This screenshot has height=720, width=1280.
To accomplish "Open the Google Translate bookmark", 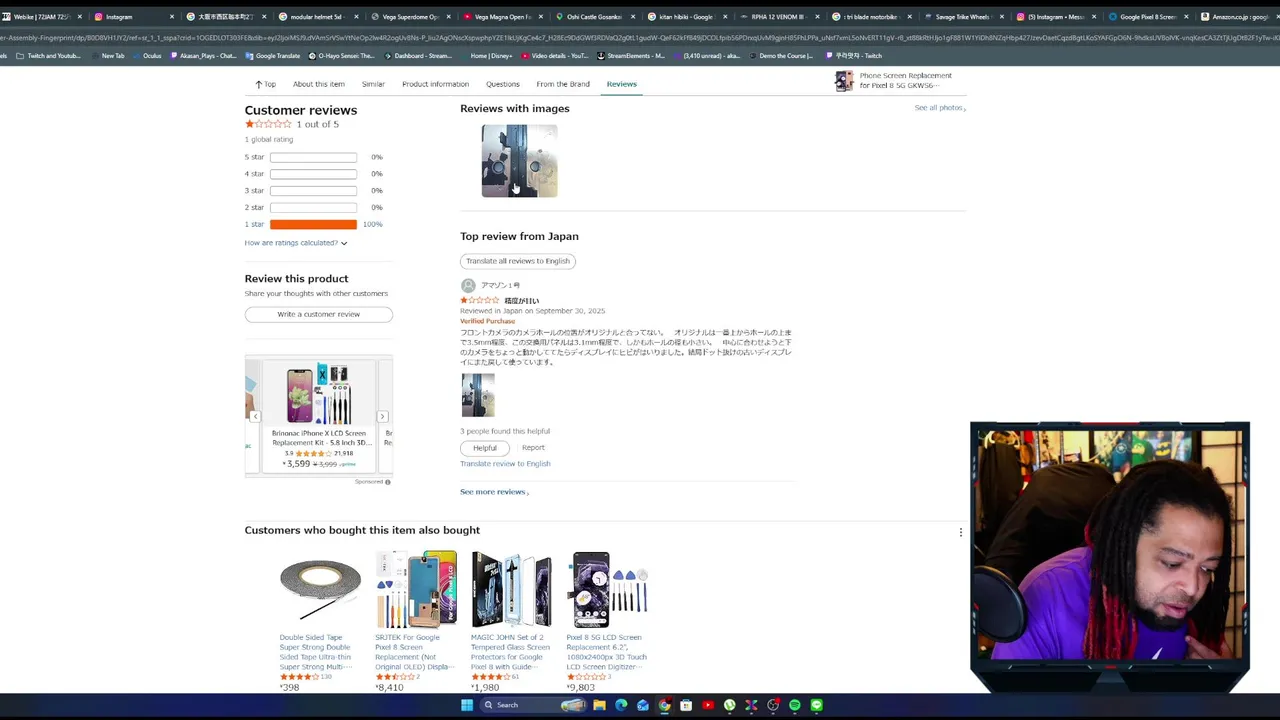I will click(x=271, y=56).
